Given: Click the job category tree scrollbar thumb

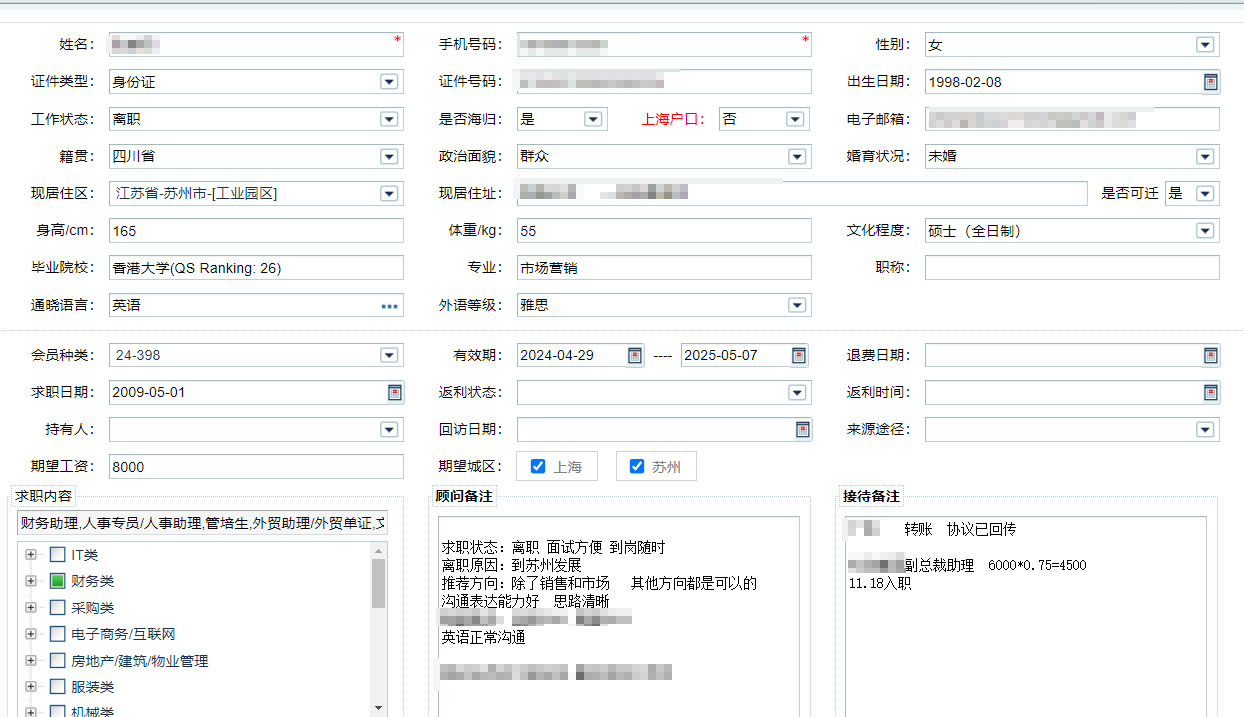Looking at the screenshot, I should click(378, 584).
